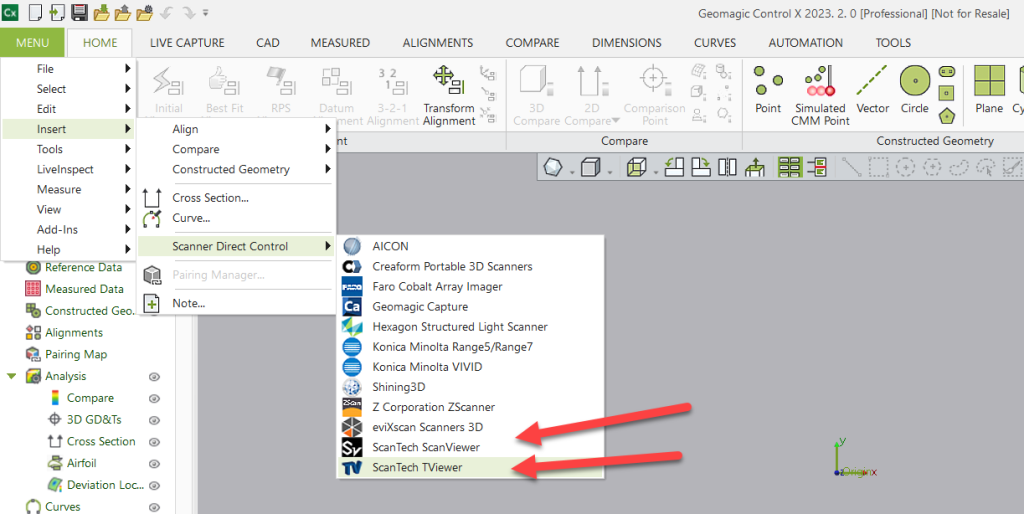Toggle visibility eye for Curves

pos(154,507)
